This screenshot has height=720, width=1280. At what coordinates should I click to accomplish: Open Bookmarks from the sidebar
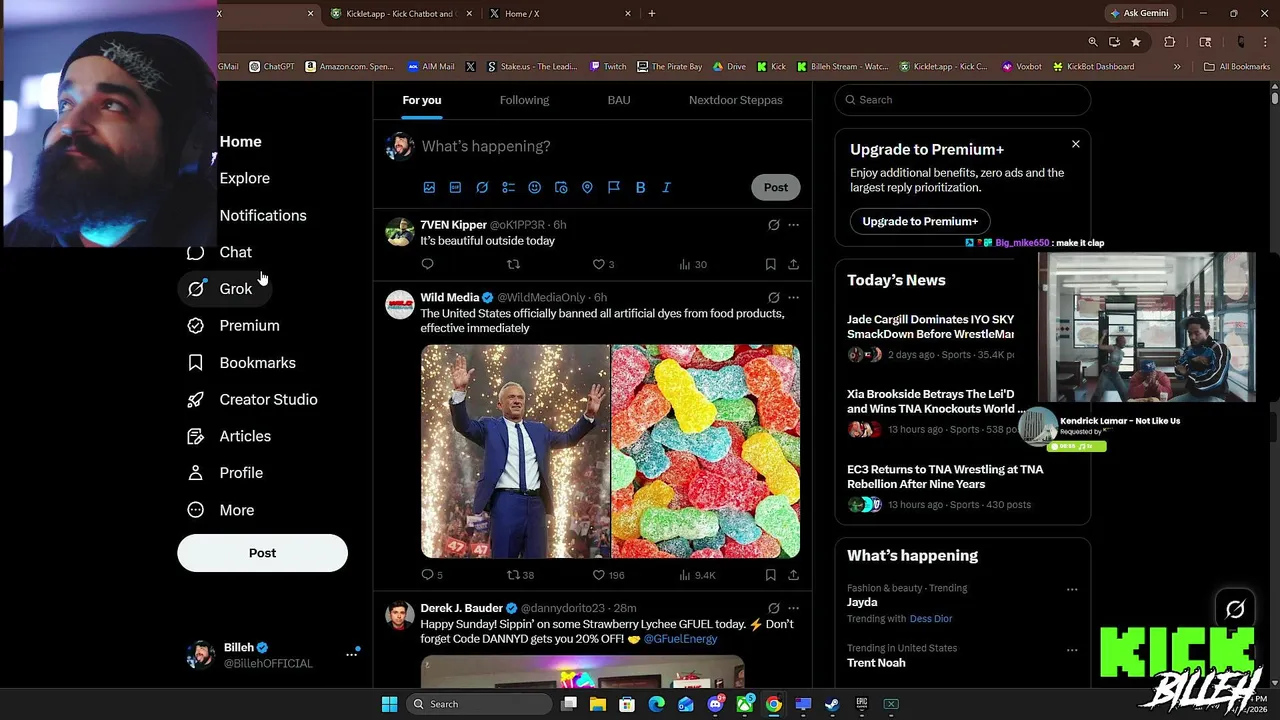pos(242,363)
